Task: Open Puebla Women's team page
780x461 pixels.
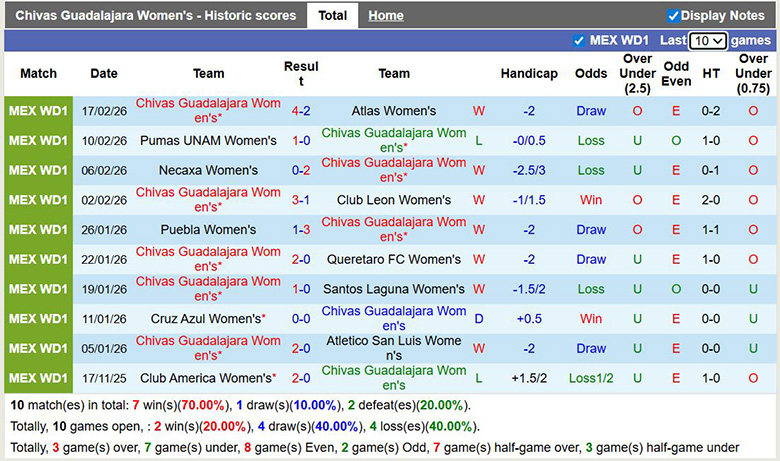Action: (x=208, y=230)
